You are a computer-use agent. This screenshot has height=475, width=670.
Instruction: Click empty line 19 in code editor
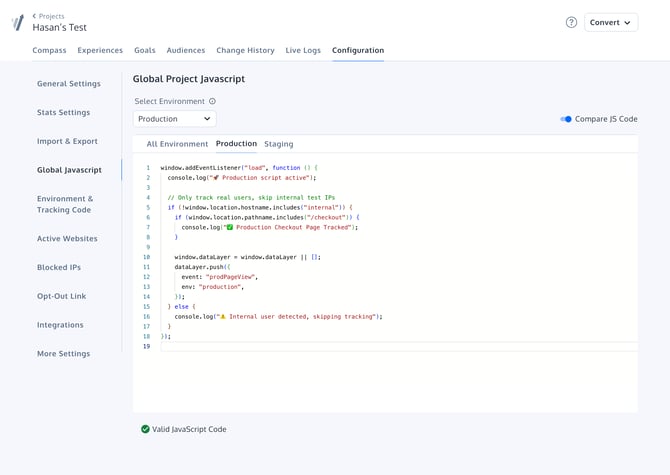(399, 346)
